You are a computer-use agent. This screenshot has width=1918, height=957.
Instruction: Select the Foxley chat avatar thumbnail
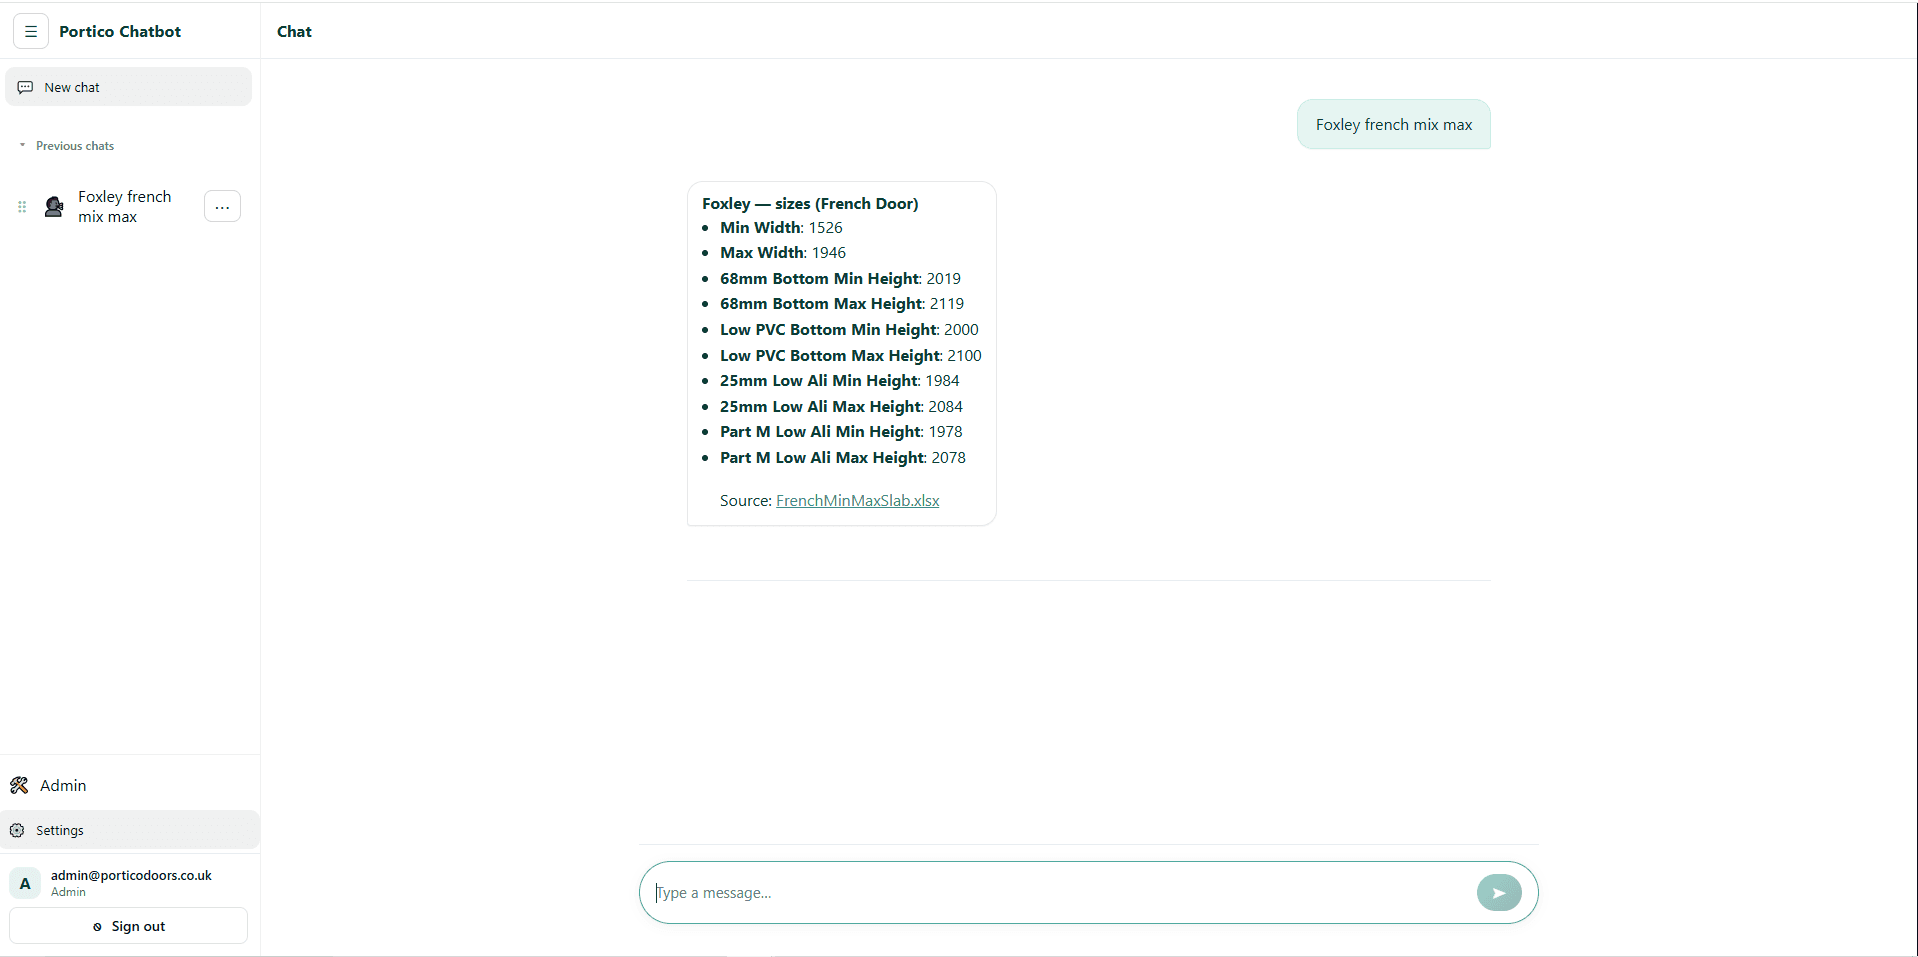tap(53, 206)
